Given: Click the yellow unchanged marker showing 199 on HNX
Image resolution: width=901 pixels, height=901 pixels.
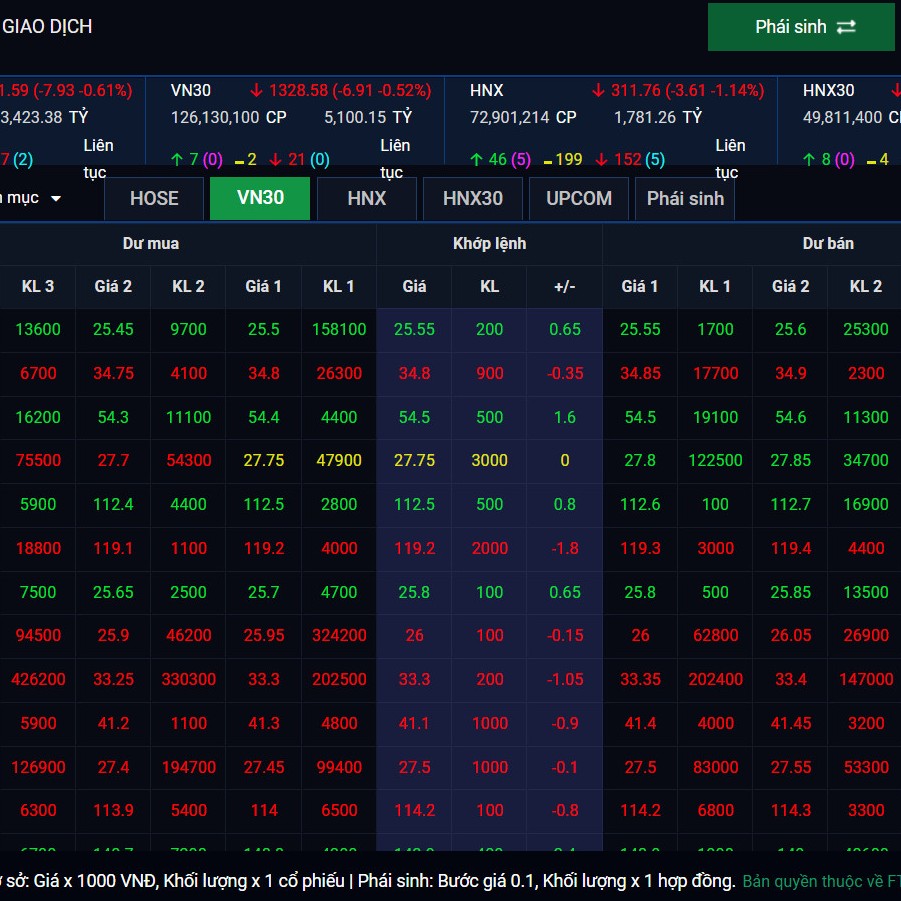Looking at the screenshot, I should [x=549, y=159].
